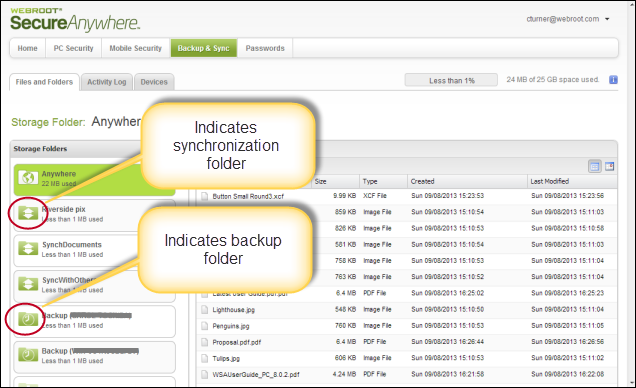This screenshot has width=636, height=388.
Task: Select the Tulips.jpg file
Action: pos(226,358)
